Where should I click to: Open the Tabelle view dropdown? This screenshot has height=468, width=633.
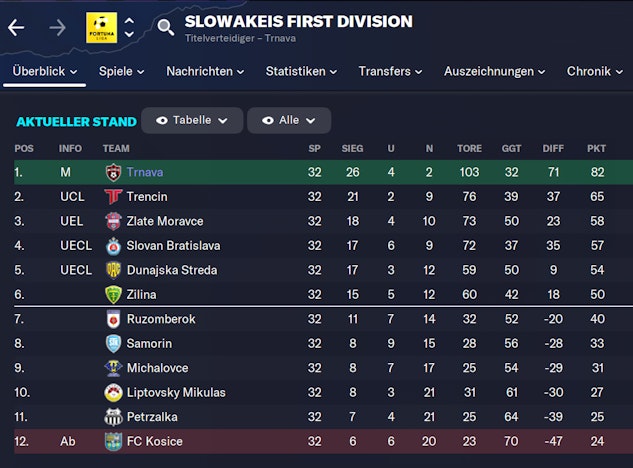pyautogui.click(x=191, y=120)
